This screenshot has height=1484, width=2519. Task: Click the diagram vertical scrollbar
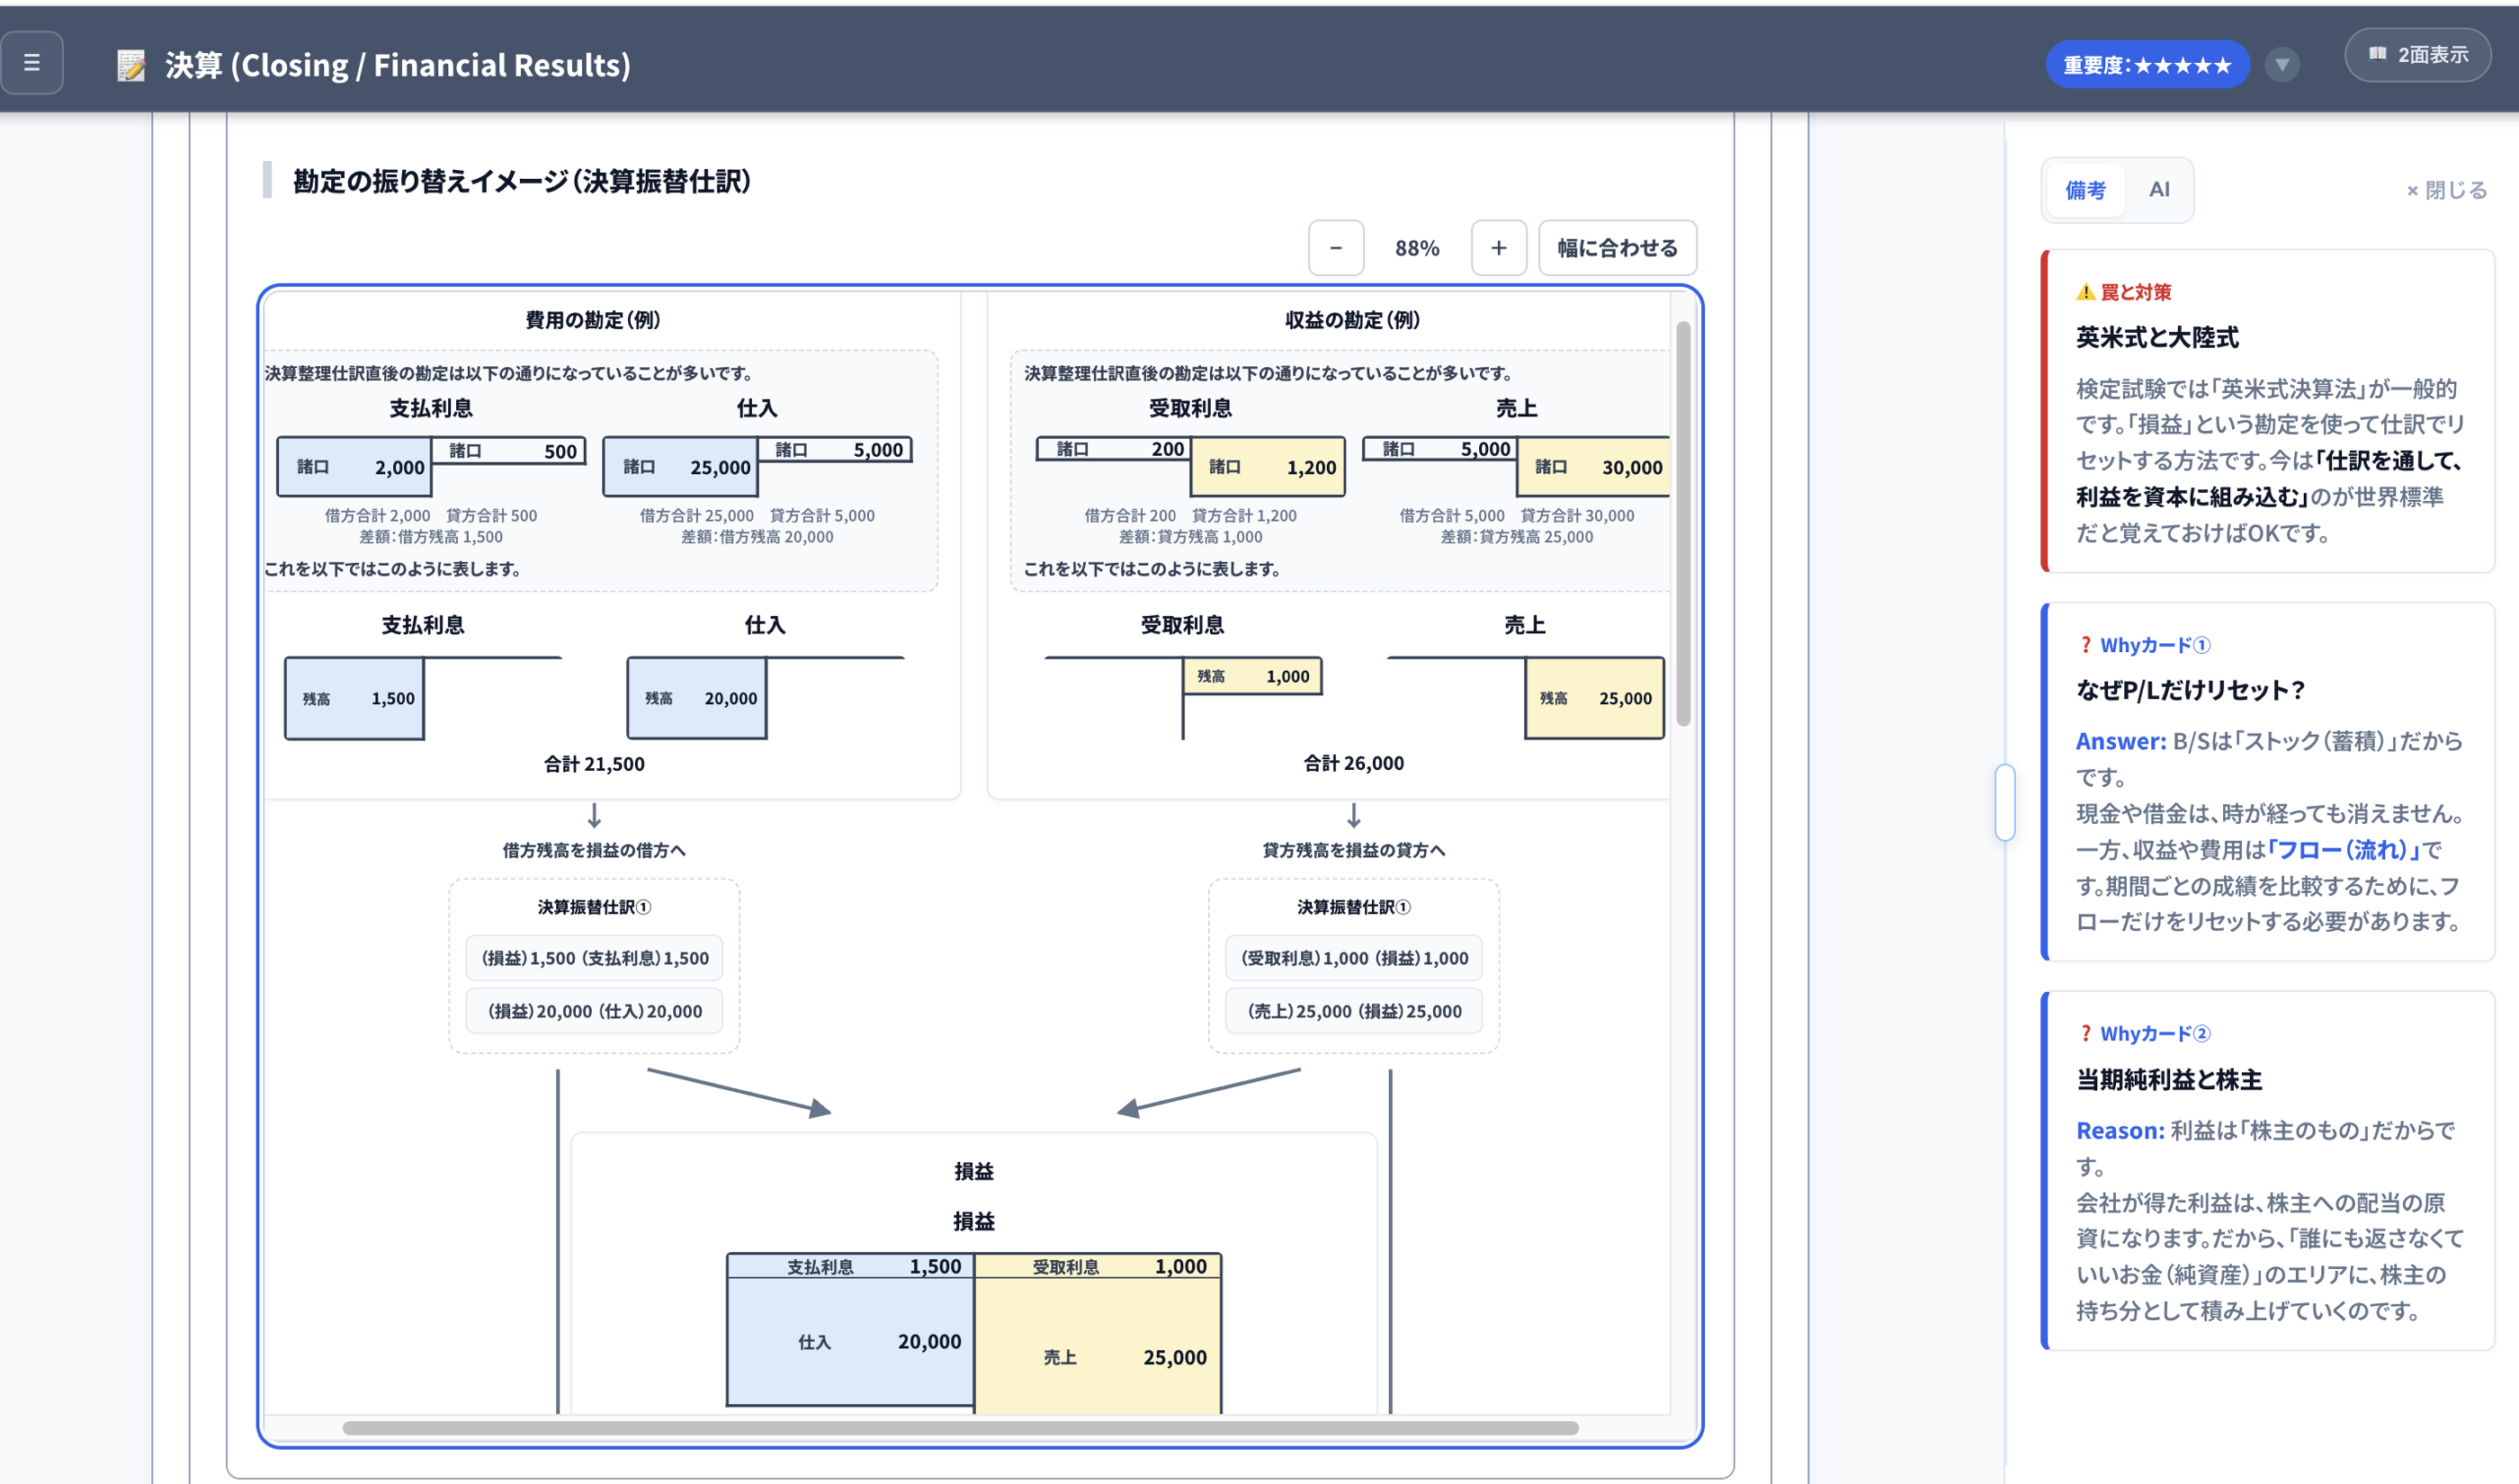1683,523
